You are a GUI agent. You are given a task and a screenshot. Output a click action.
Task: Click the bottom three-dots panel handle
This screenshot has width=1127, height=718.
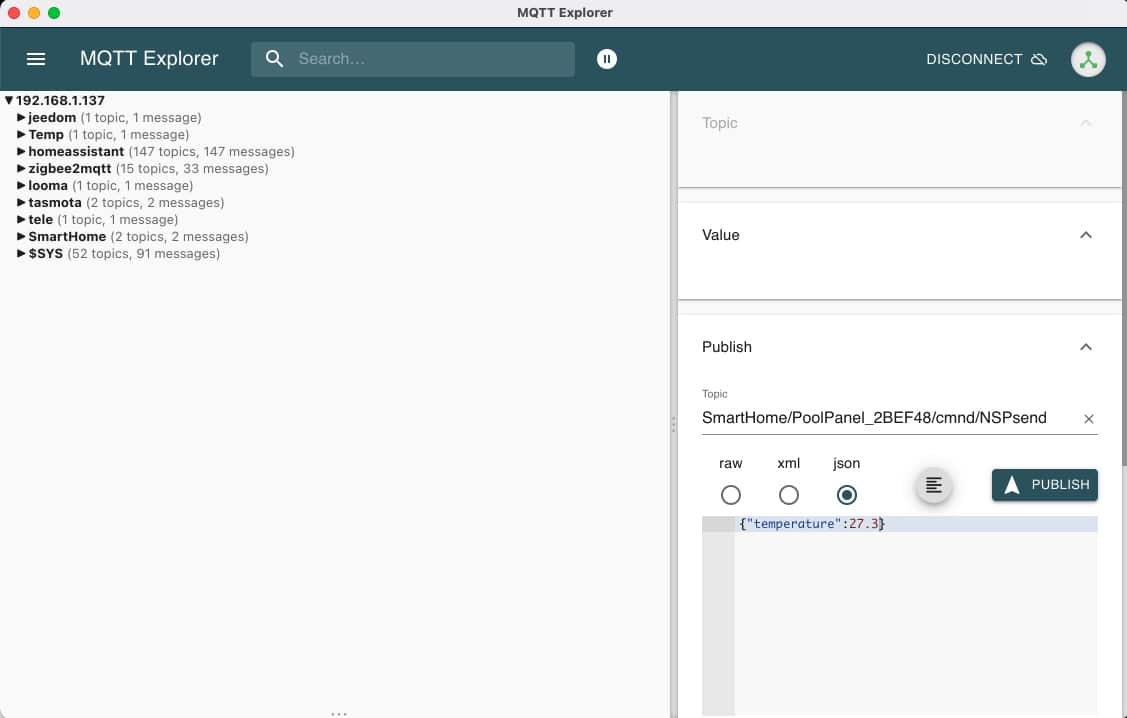pos(339,714)
